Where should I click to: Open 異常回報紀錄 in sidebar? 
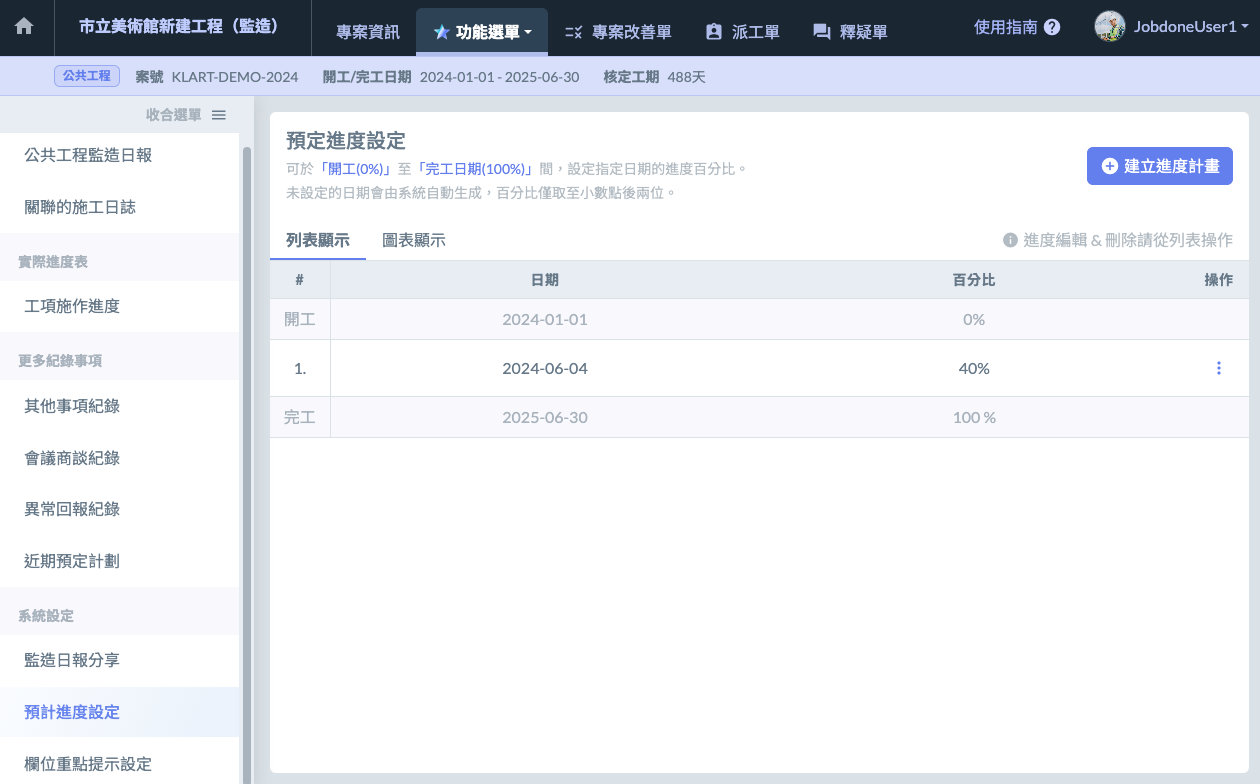(x=120, y=509)
